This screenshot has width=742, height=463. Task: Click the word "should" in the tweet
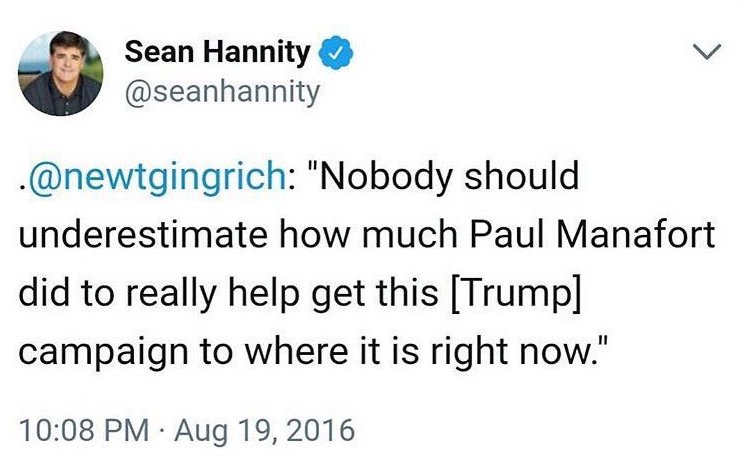pyautogui.click(x=521, y=175)
